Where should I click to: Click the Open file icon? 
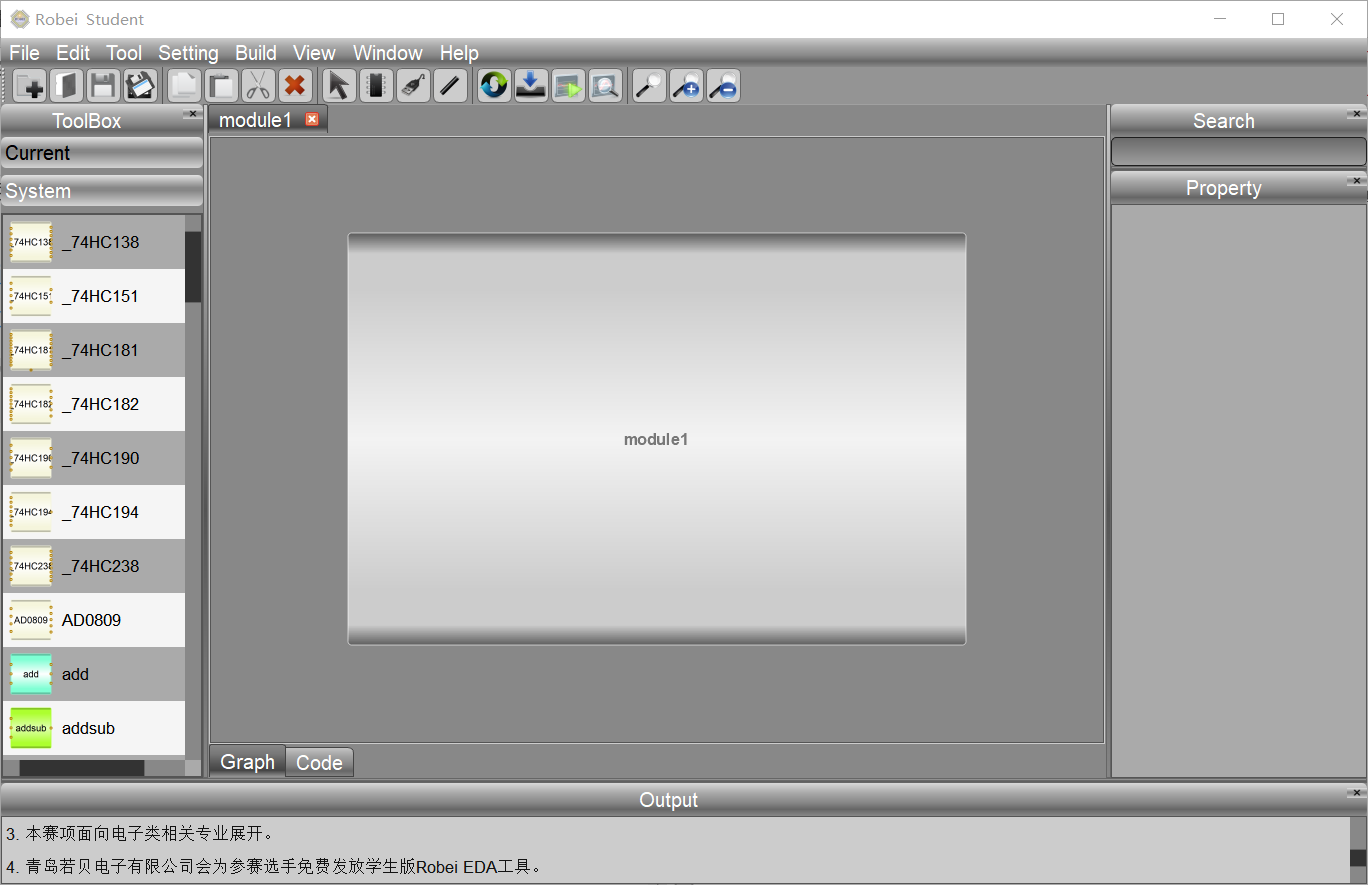(x=67, y=85)
